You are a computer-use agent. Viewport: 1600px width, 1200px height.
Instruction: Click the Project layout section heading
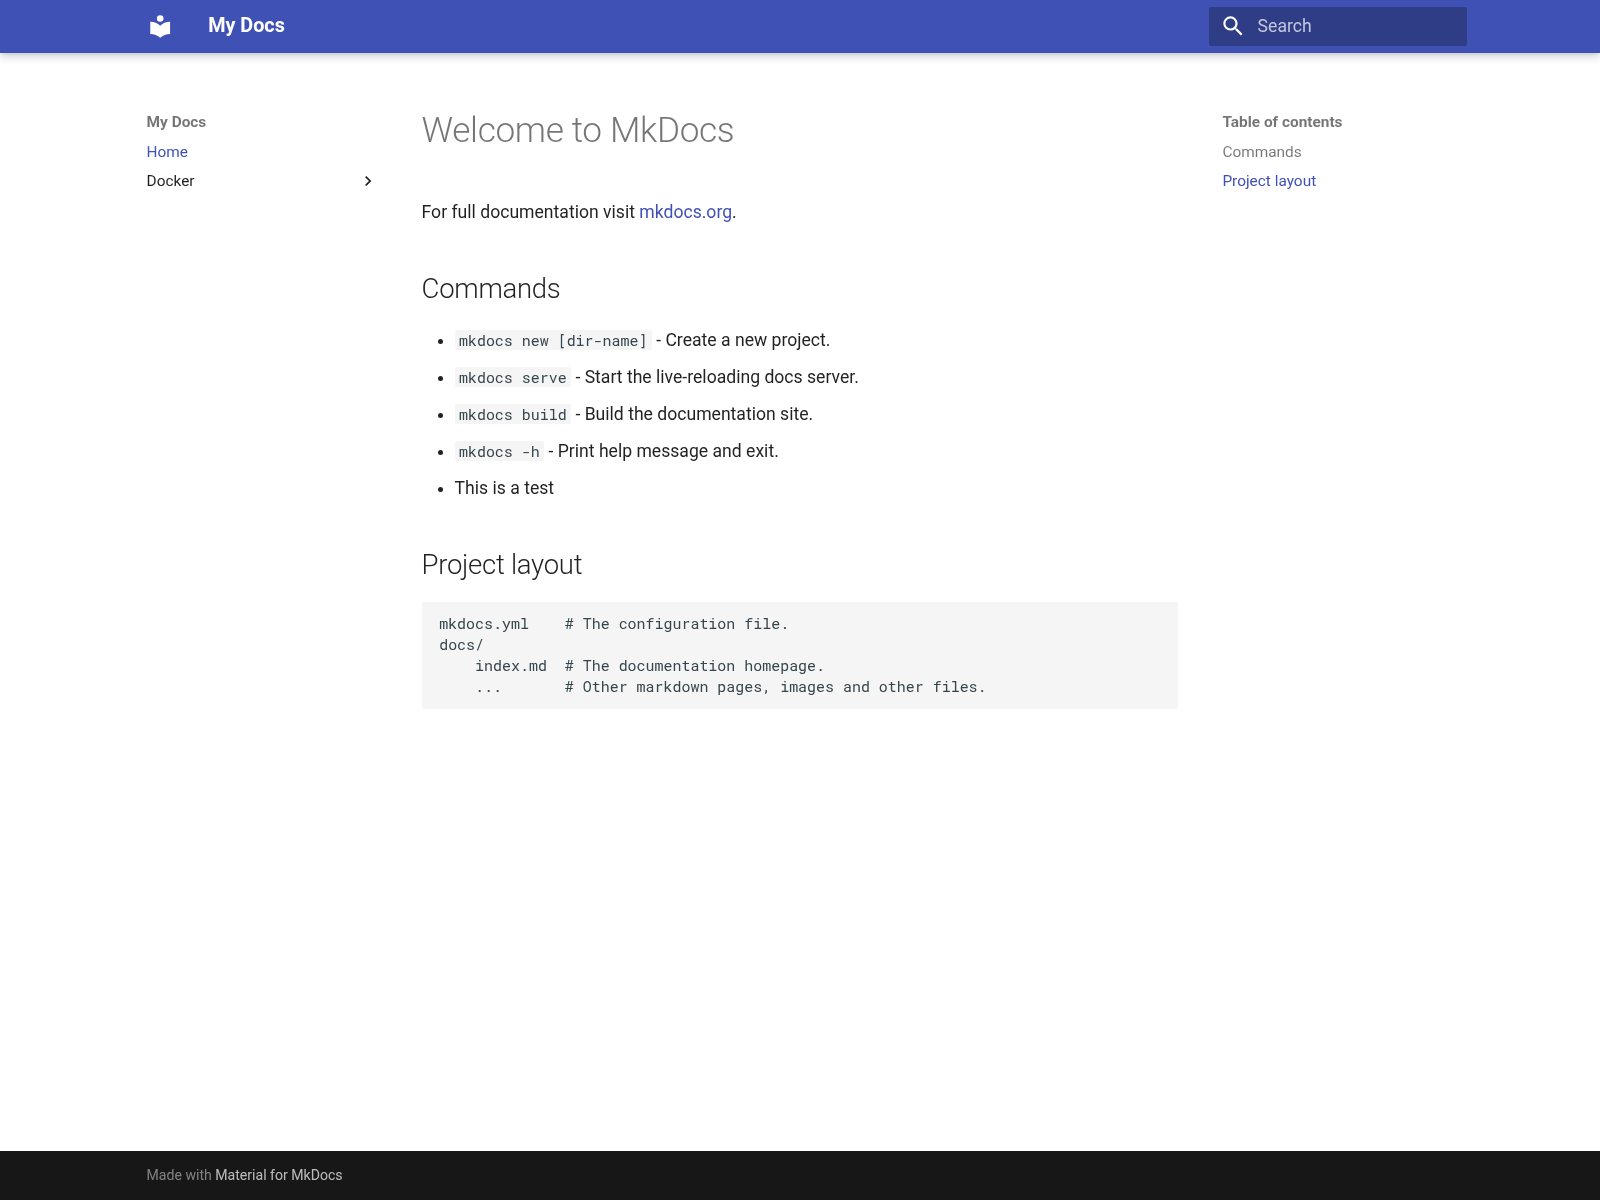pos(502,565)
